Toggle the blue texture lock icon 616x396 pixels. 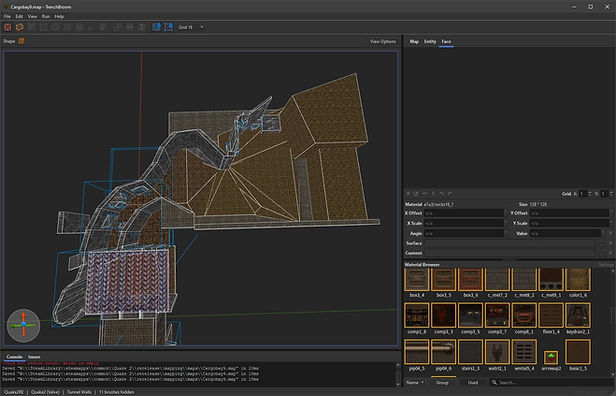click(x=156, y=27)
